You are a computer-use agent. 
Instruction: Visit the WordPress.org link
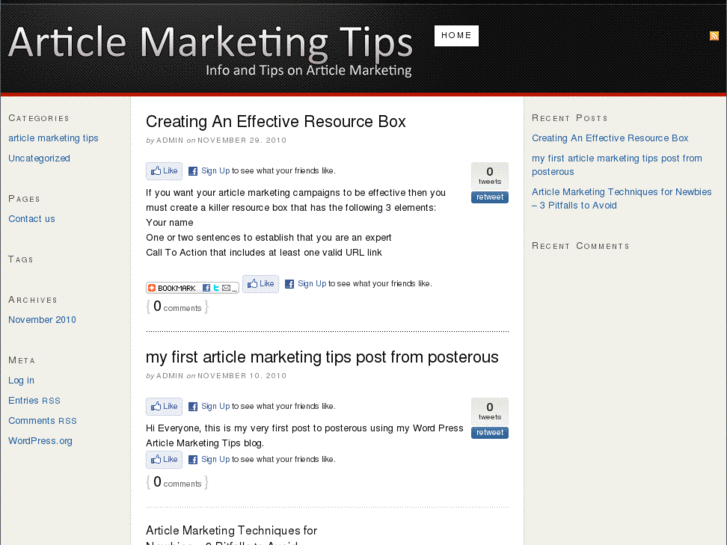(40, 441)
